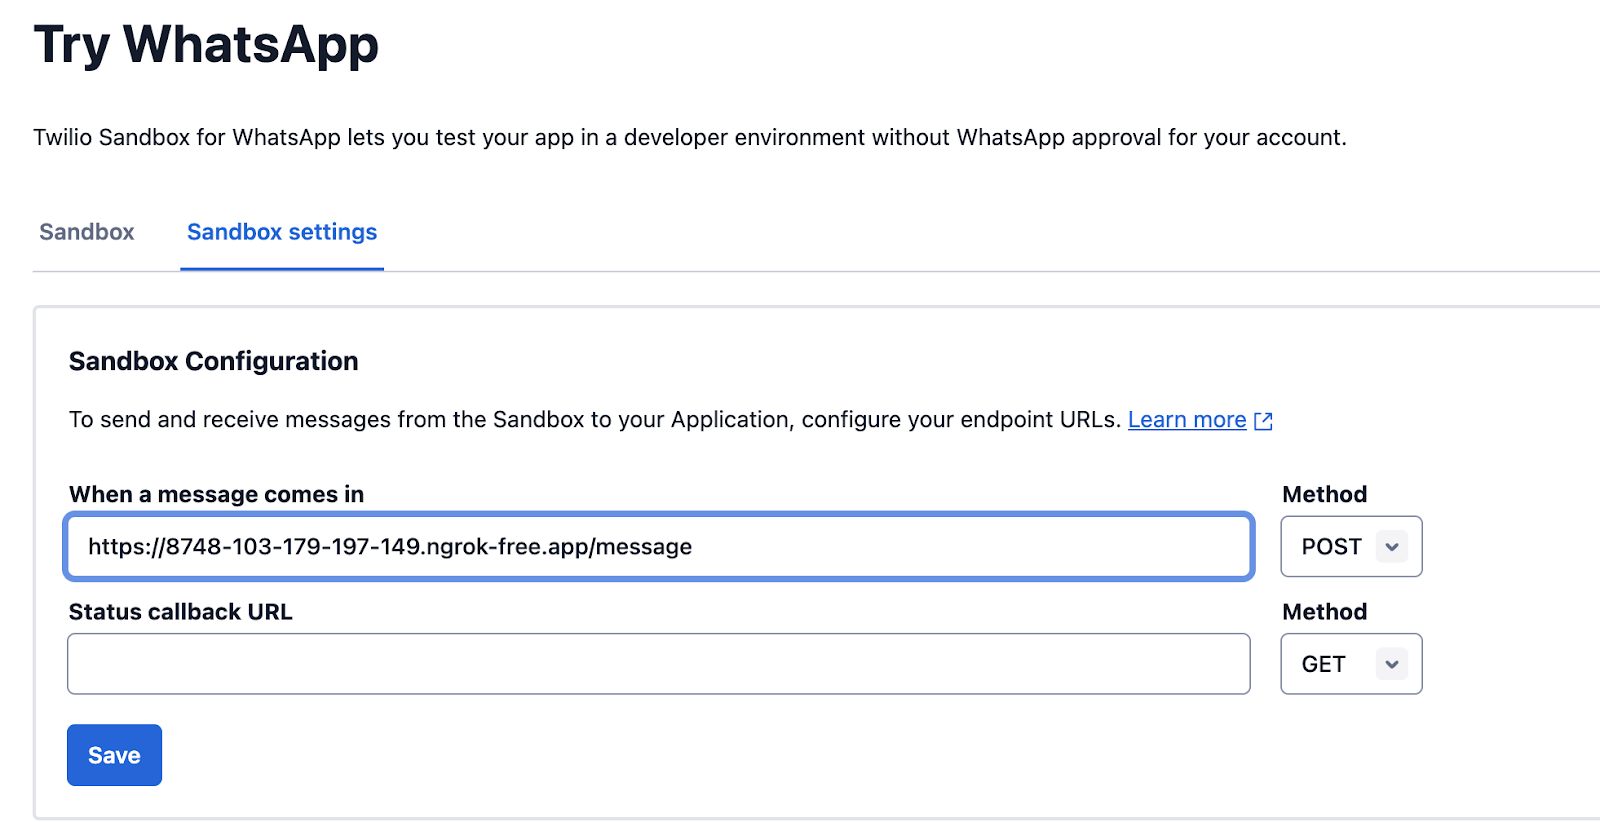The image size is (1600, 822).
Task: Open the POST method dropdown
Action: coord(1351,546)
